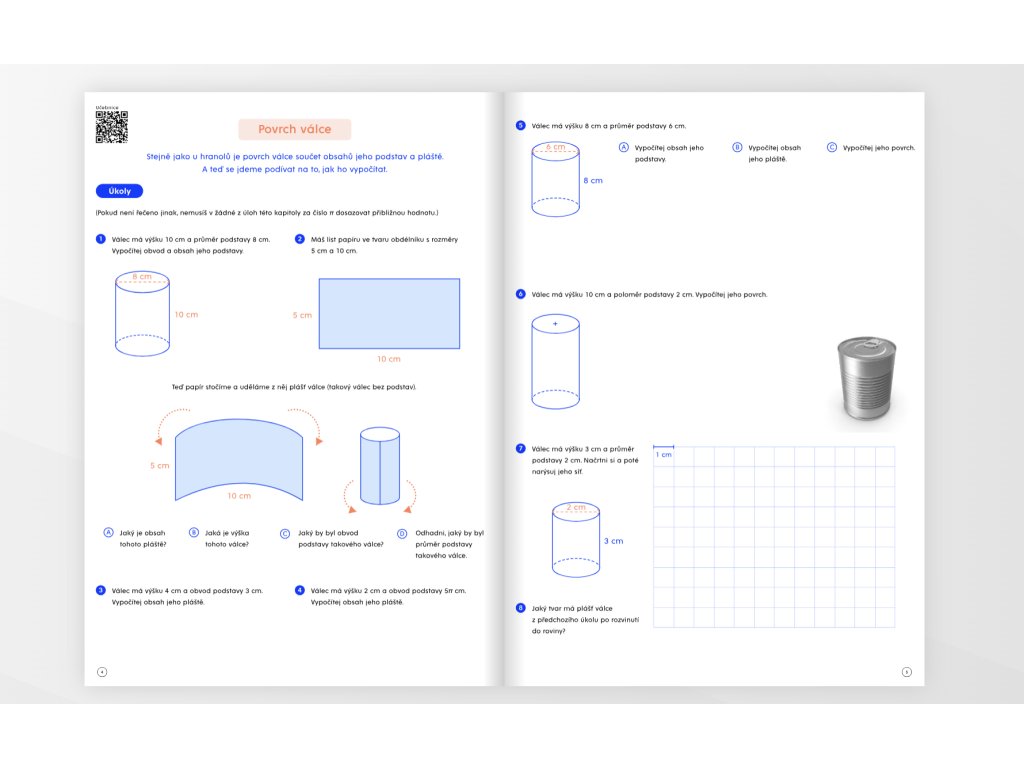The width and height of the screenshot is (1024, 768).
Task: Click the exercise 3 number badge
Action: coord(101,590)
